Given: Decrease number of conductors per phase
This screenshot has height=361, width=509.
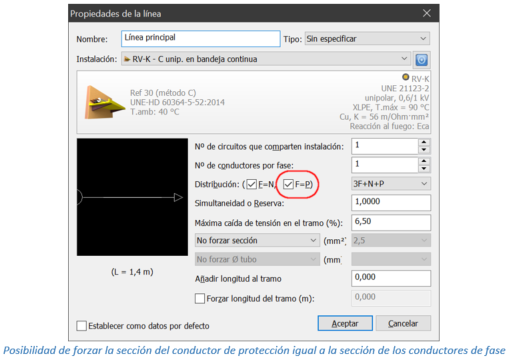Looking at the screenshot, I should [x=424, y=169].
